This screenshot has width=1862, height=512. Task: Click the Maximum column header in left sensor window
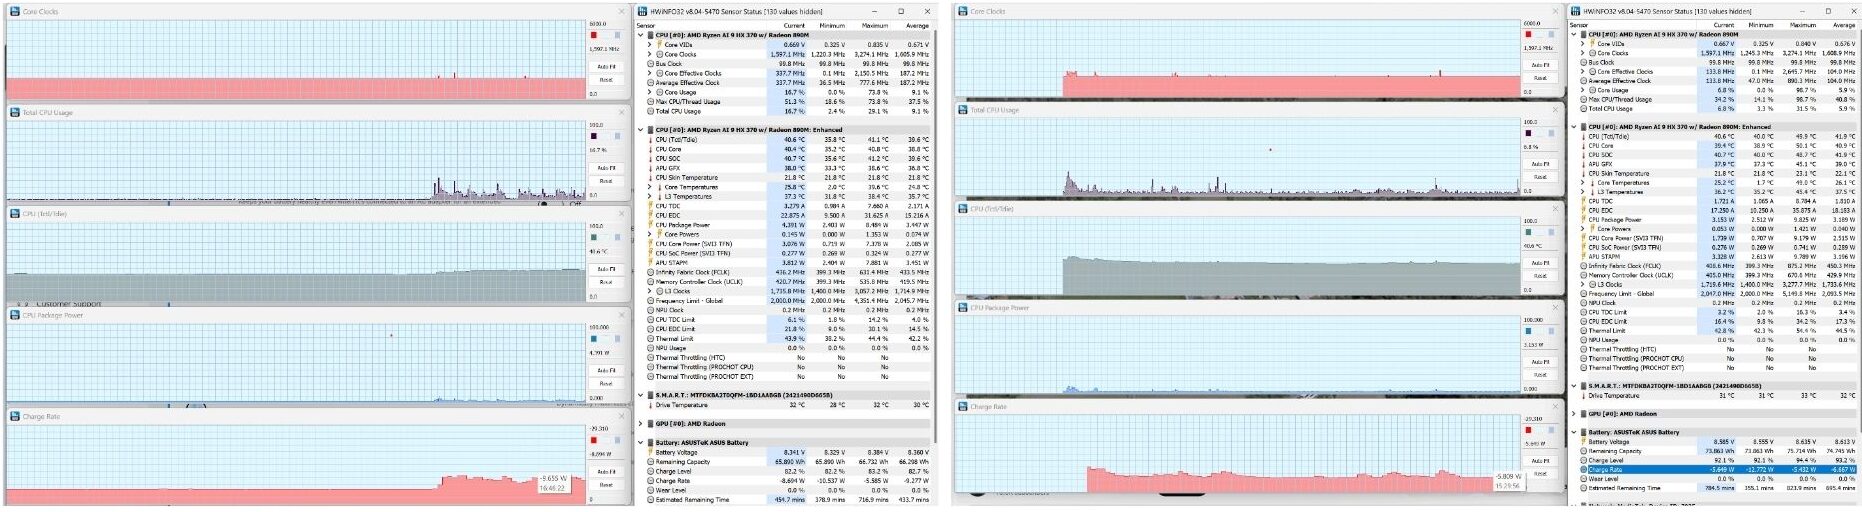[875, 25]
